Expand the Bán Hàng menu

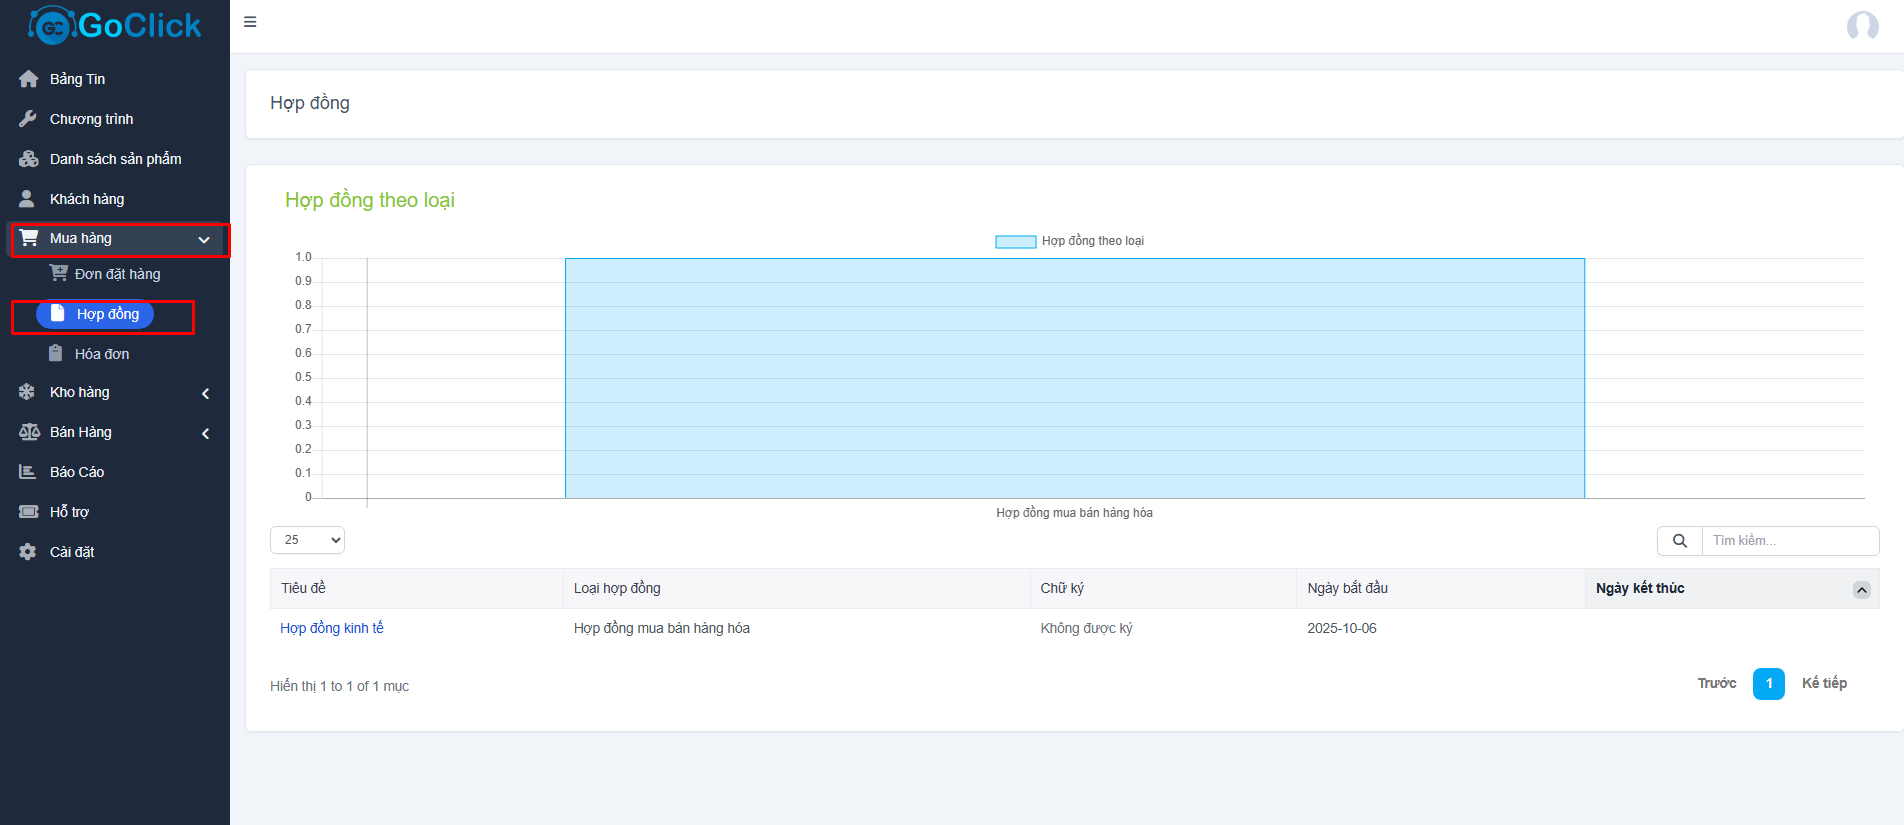pos(205,433)
